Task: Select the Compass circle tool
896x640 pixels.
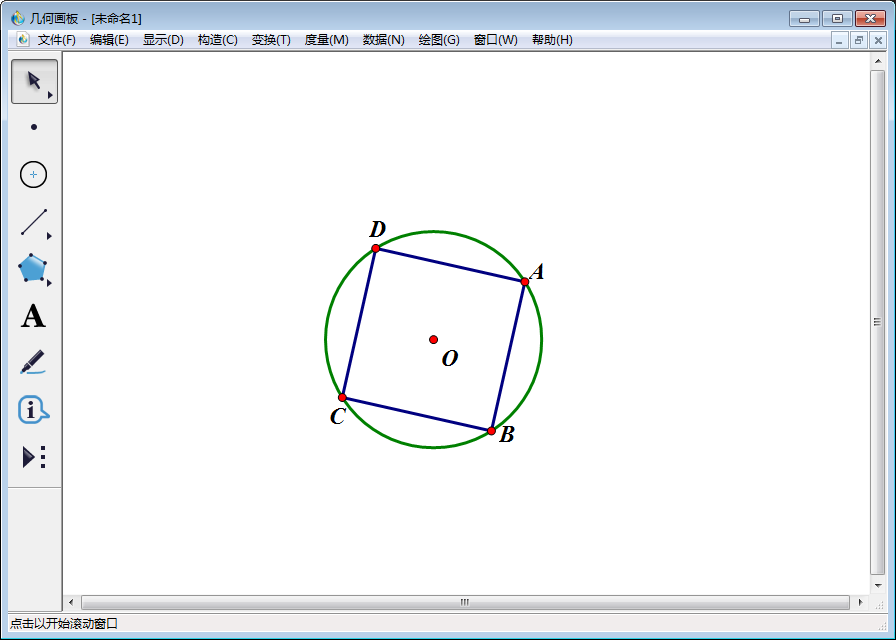Action: (x=34, y=174)
